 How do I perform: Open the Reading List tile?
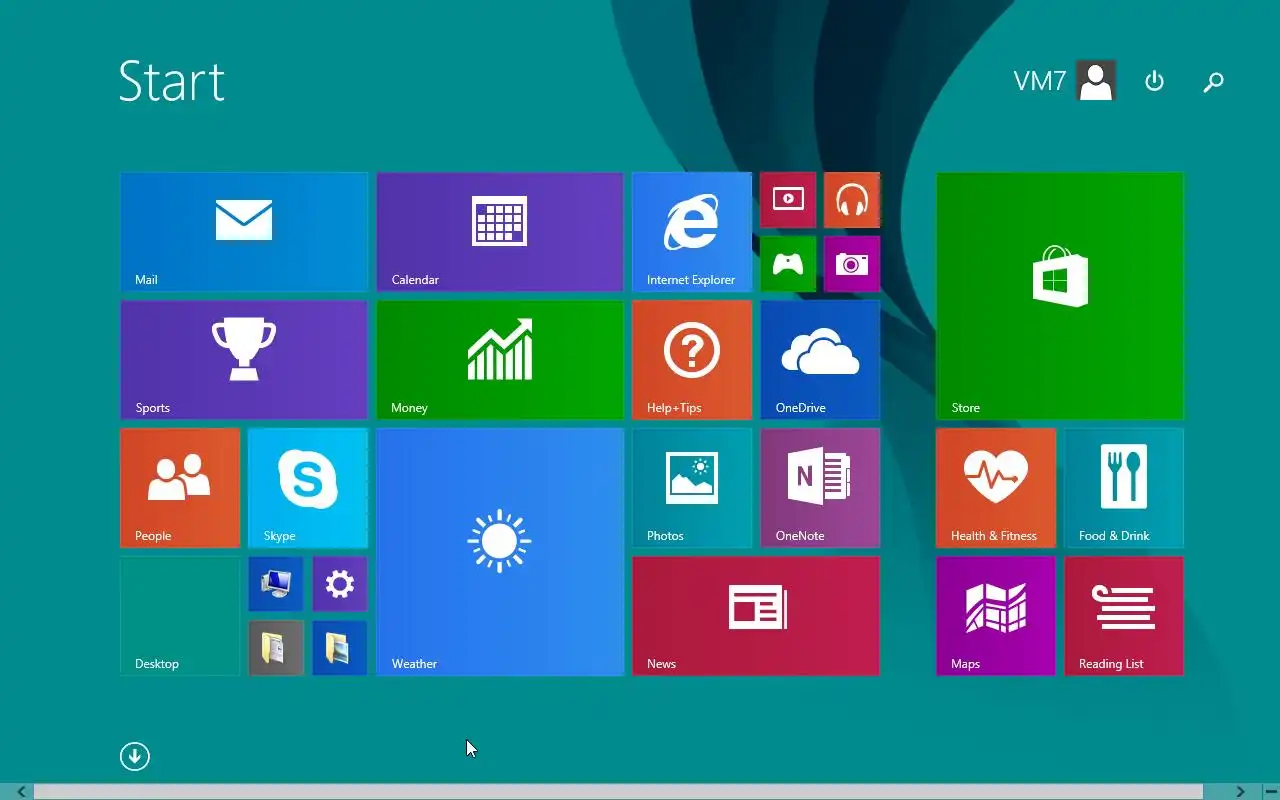click(x=1124, y=616)
